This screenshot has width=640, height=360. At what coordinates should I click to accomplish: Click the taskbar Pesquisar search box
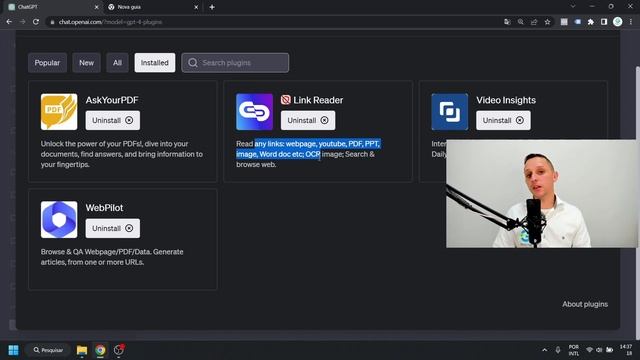tap(48, 350)
